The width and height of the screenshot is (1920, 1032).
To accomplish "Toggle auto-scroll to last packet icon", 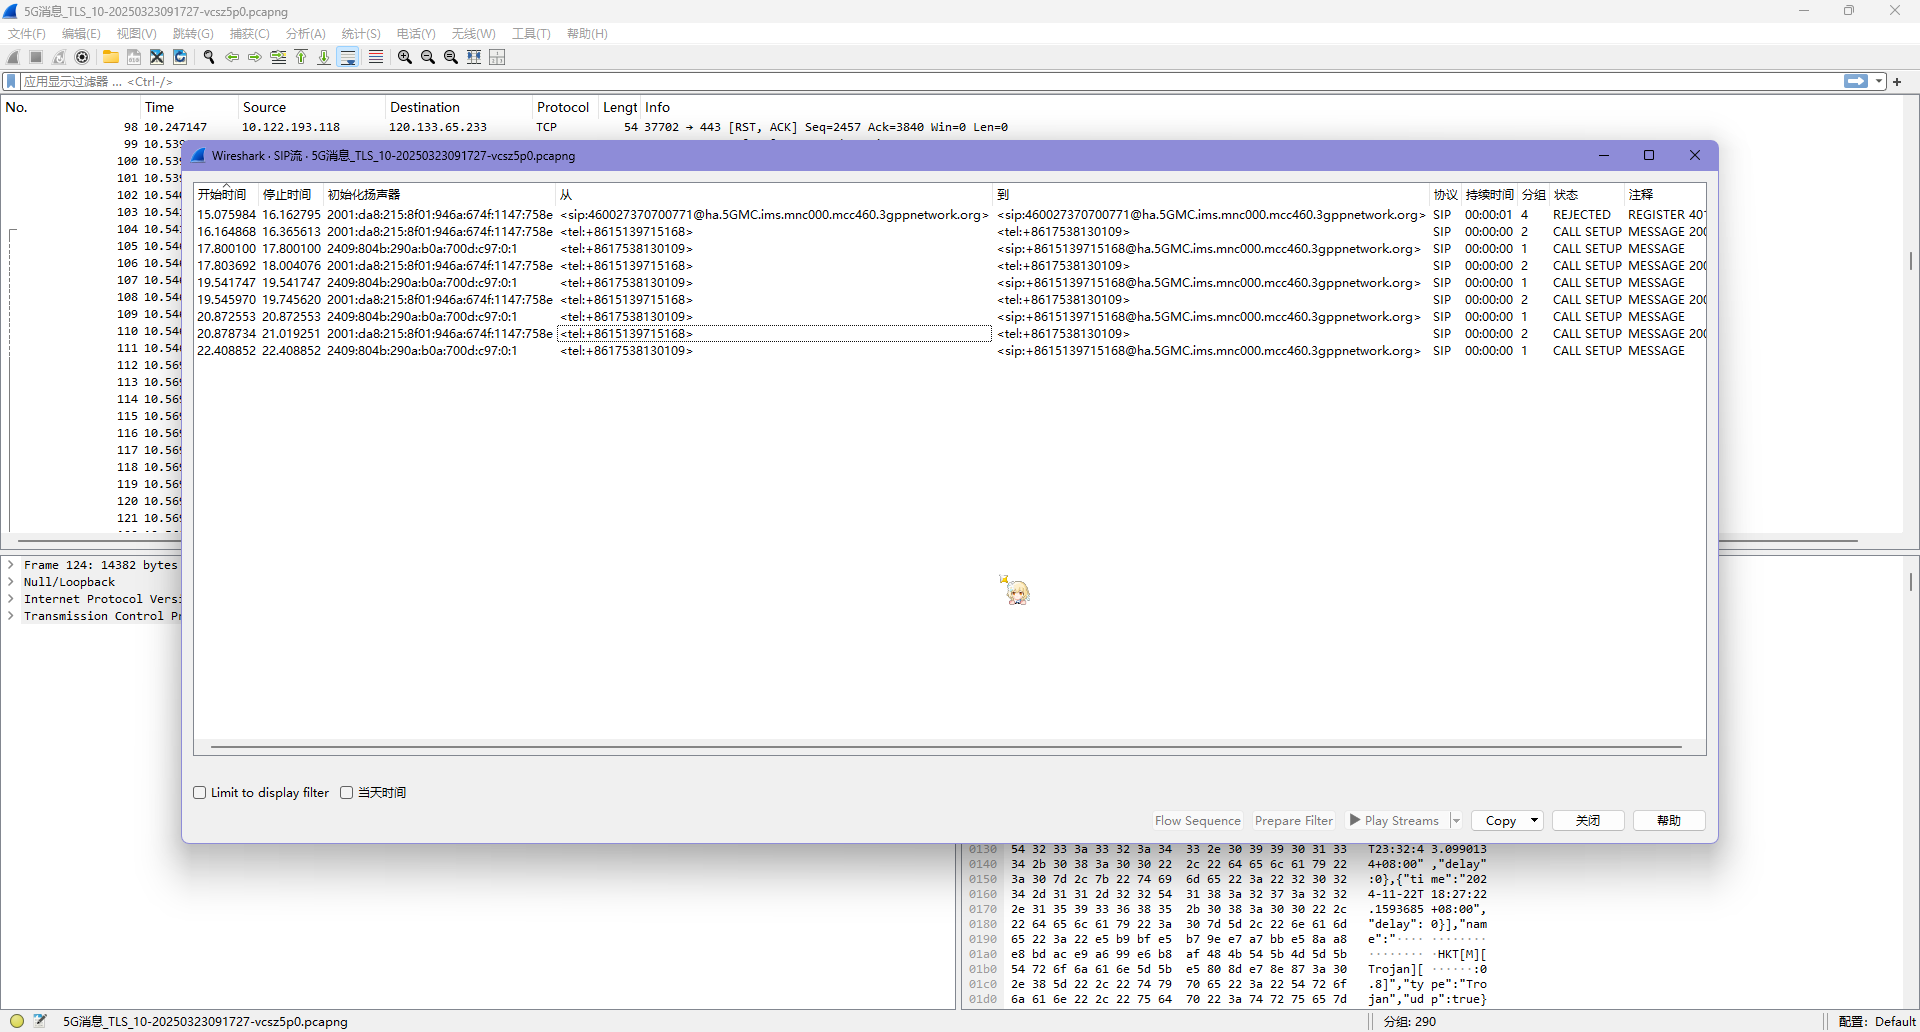I will click(348, 57).
